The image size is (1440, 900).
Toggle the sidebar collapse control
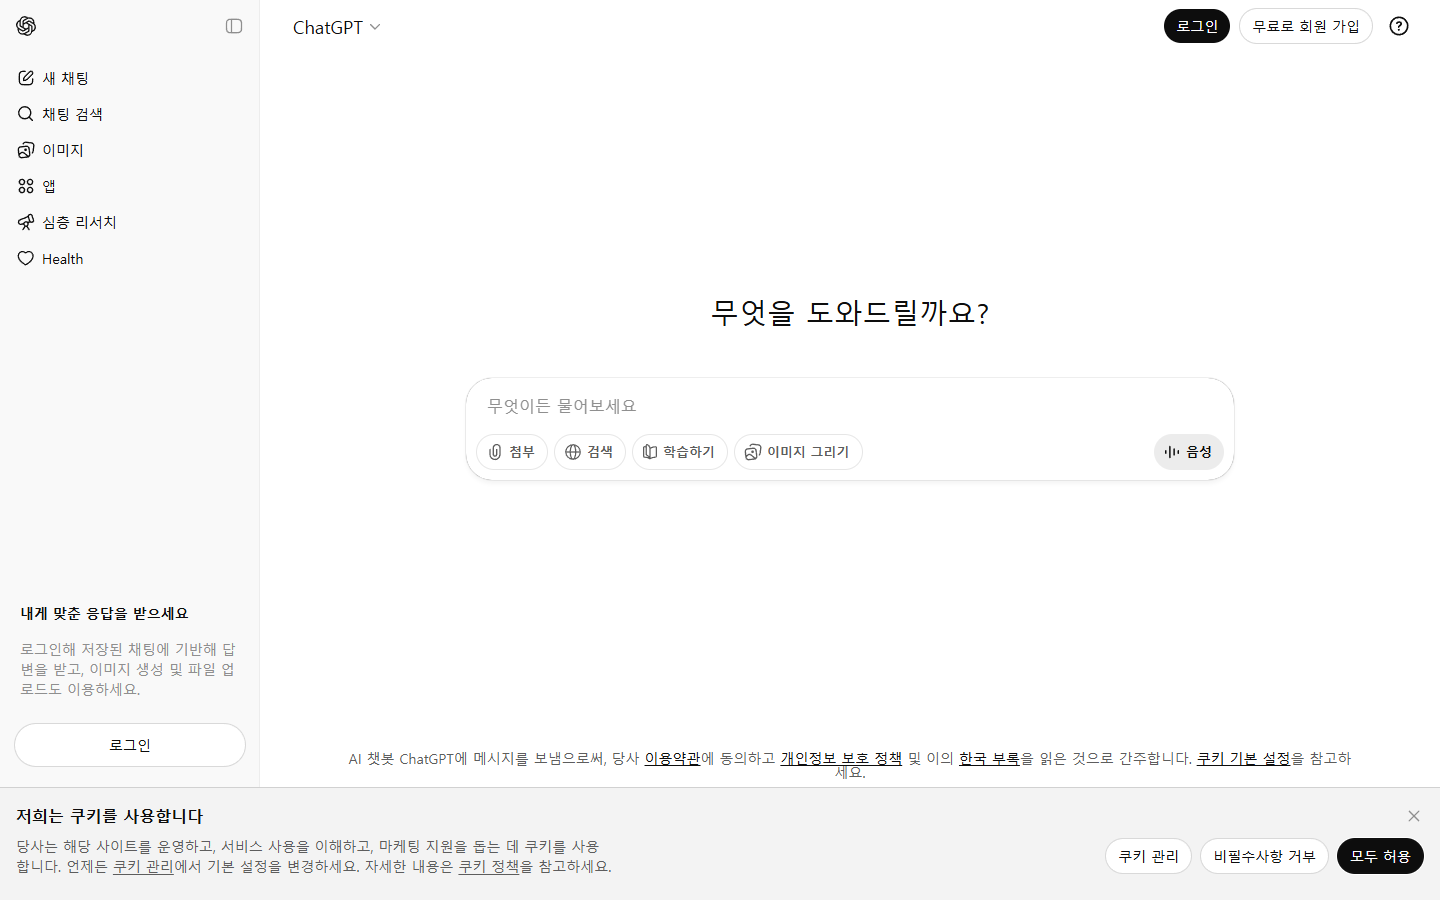233,26
